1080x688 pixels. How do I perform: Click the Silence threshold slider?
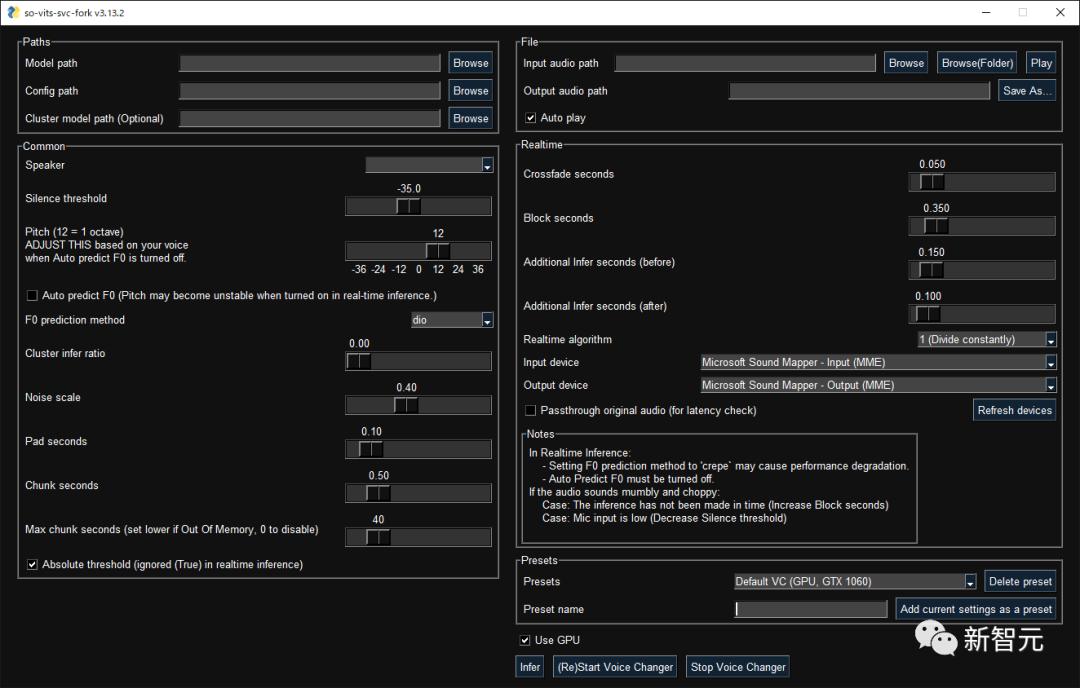coord(418,207)
